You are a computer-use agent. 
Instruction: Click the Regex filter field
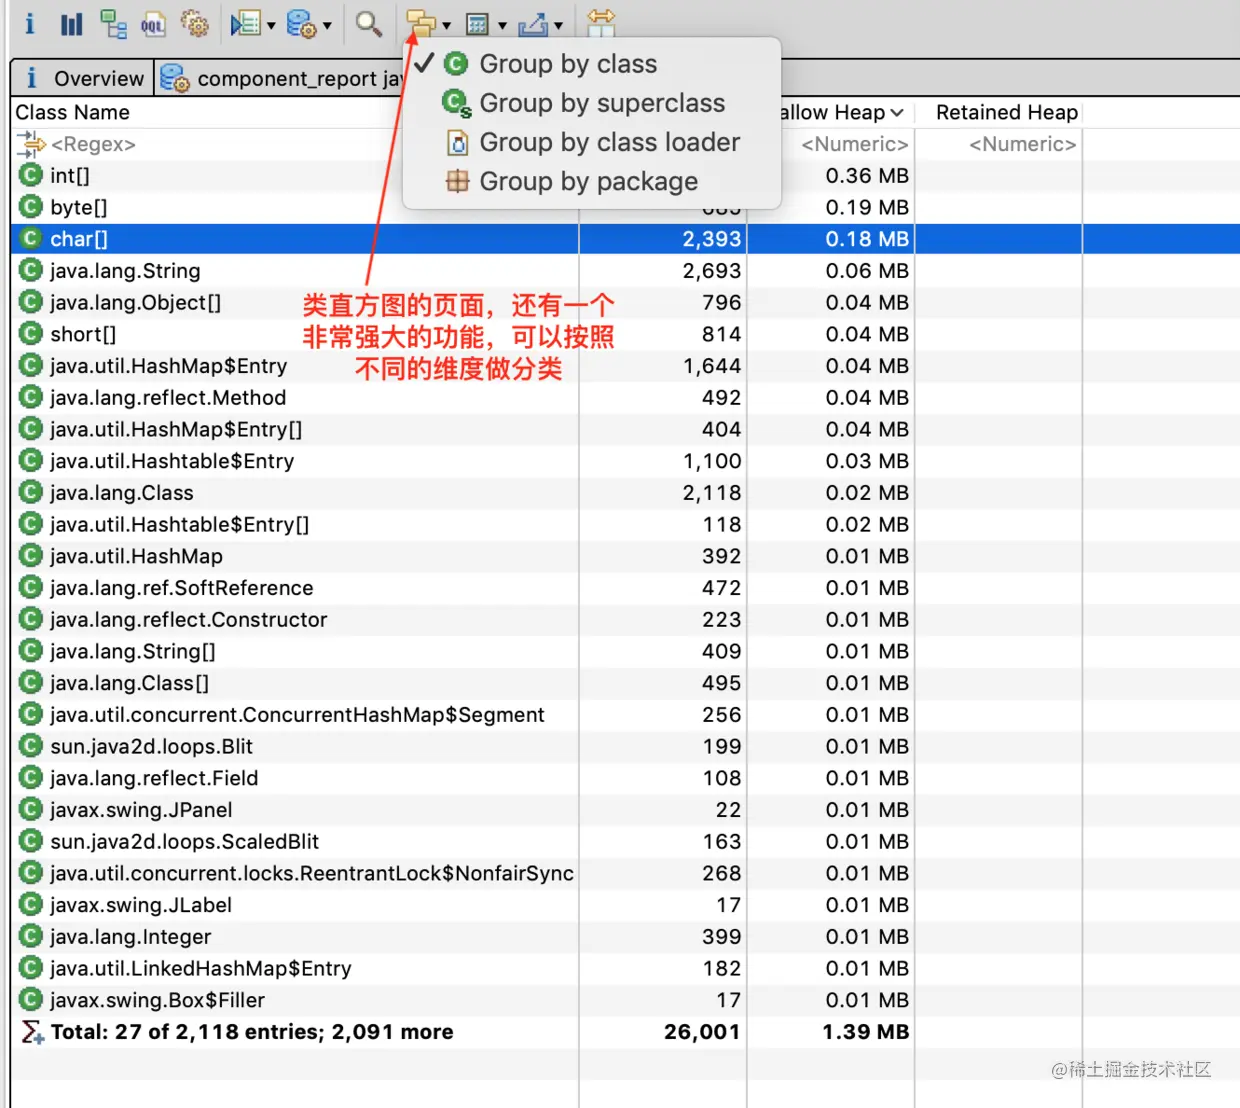click(93, 144)
